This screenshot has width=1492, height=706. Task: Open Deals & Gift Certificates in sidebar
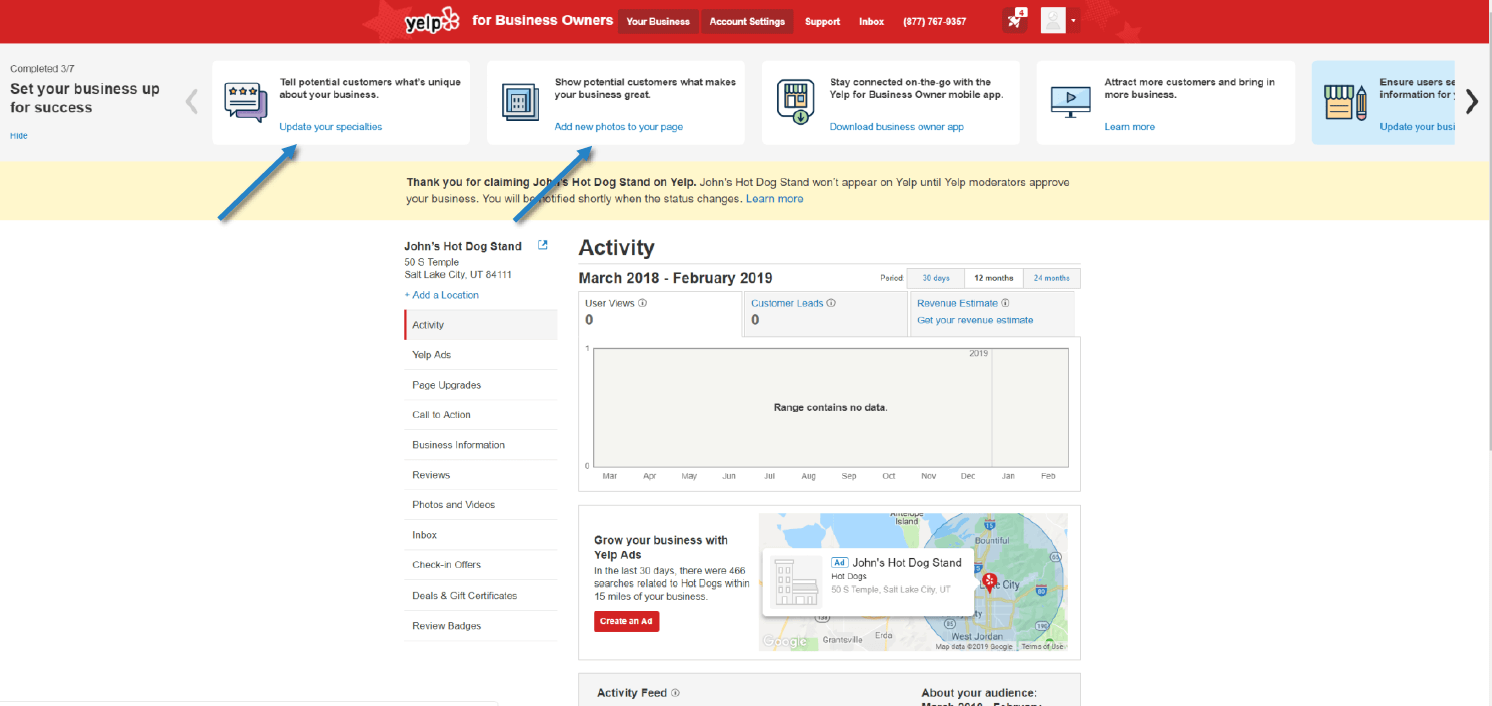pos(481,596)
